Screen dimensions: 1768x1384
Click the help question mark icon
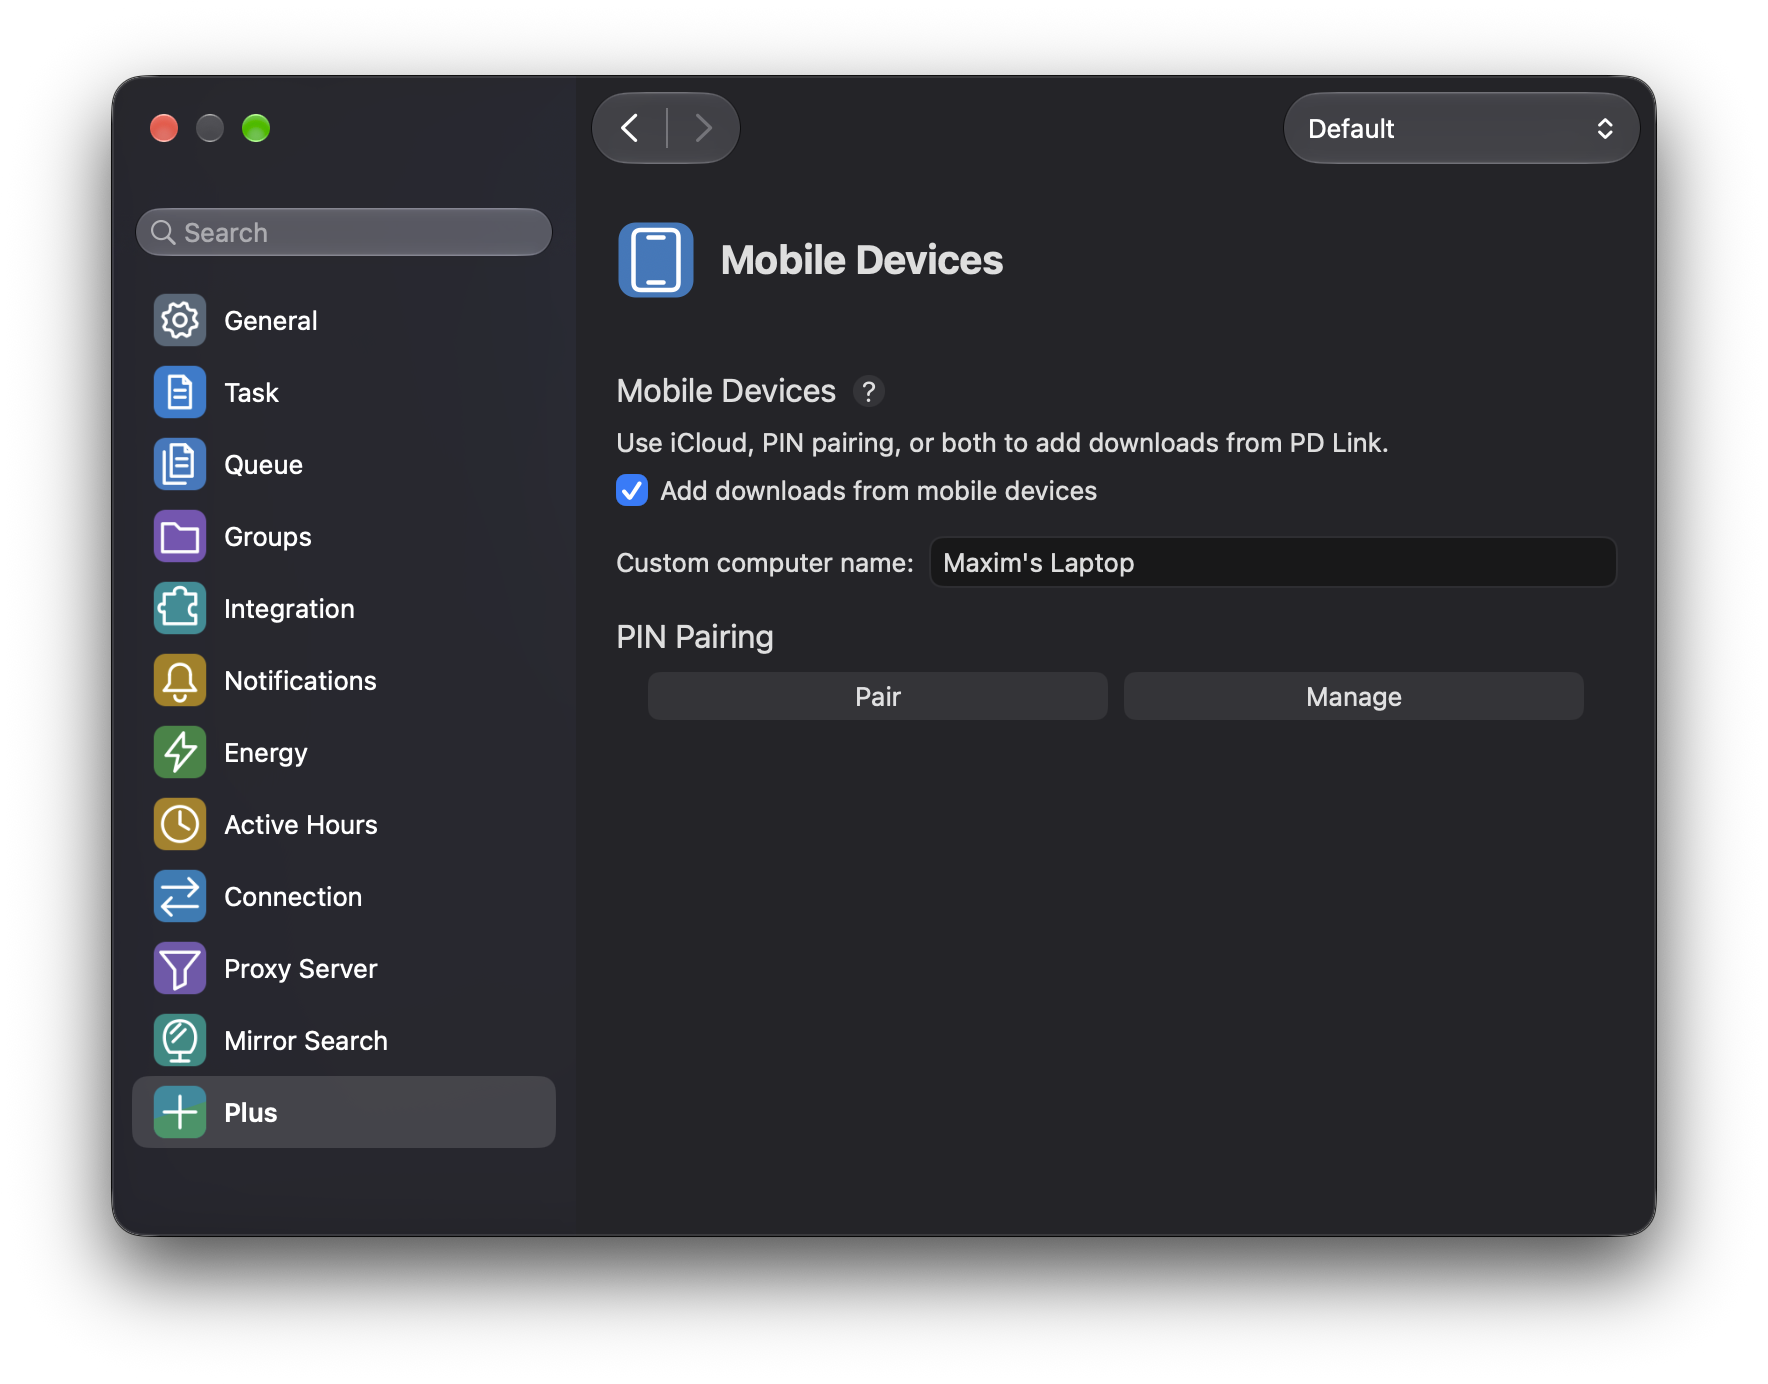pos(869,391)
